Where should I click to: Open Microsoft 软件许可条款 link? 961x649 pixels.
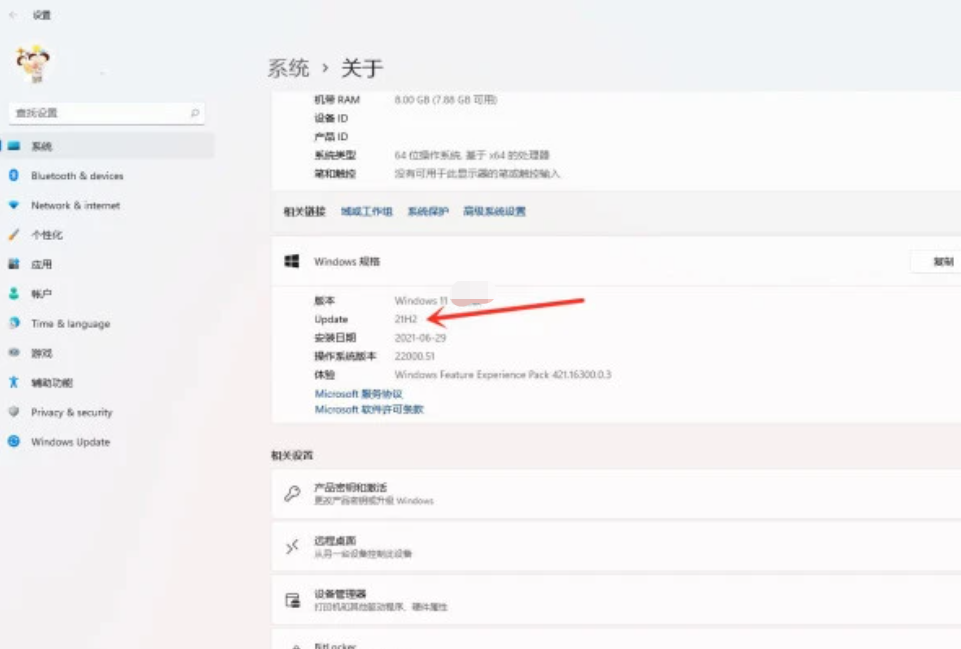369,409
